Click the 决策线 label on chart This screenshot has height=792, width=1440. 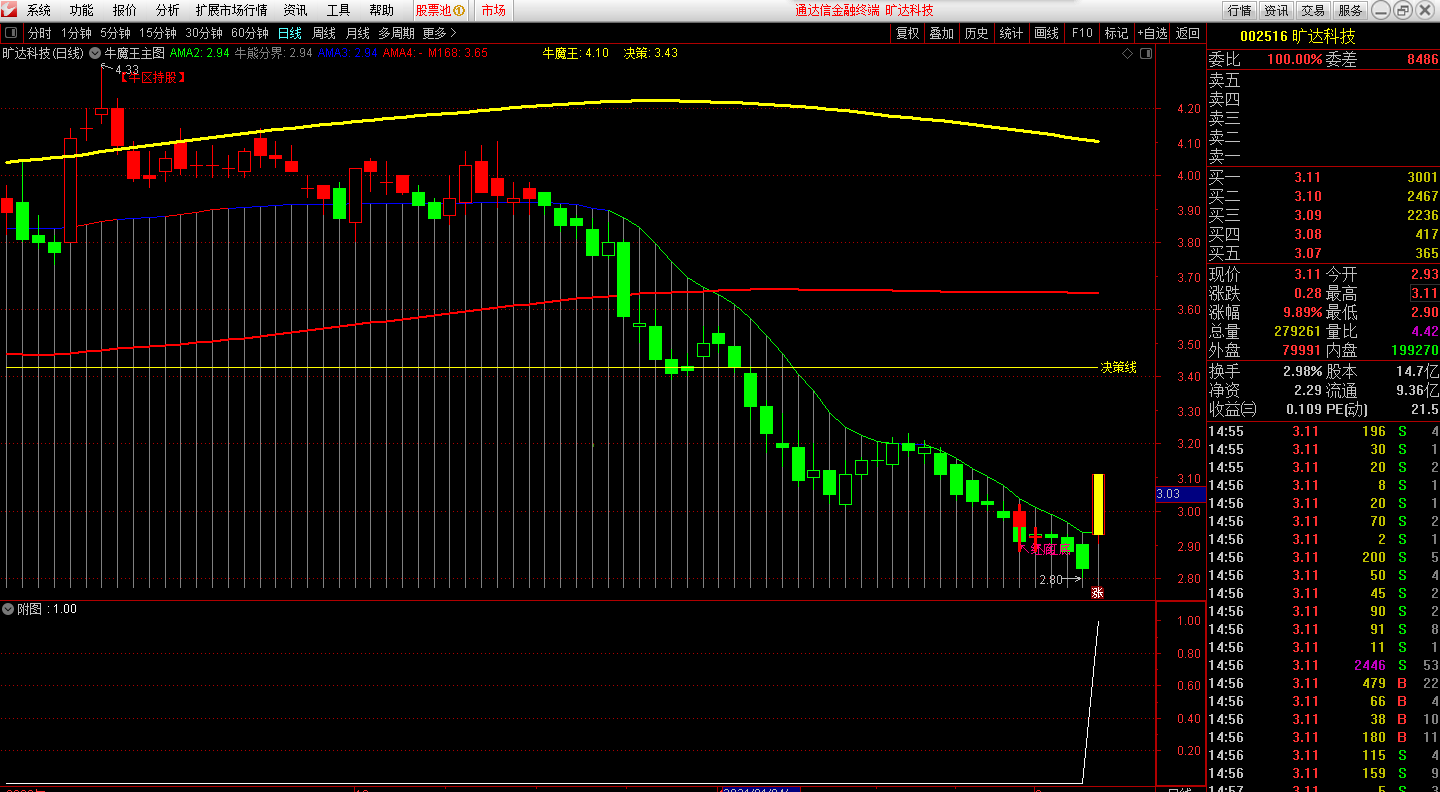coord(1118,368)
